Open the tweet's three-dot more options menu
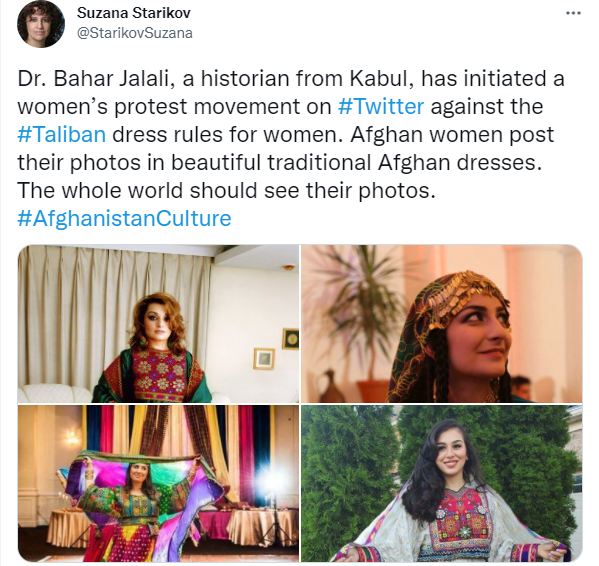The width and height of the screenshot is (599, 566). coord(573,13)
